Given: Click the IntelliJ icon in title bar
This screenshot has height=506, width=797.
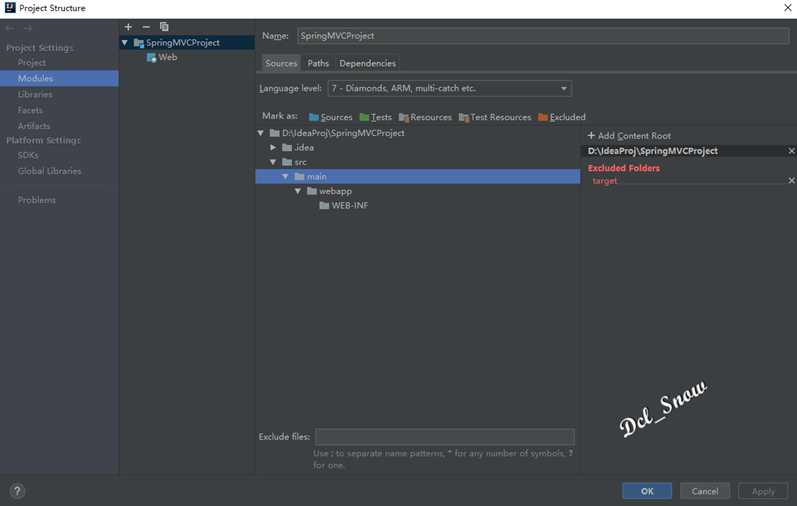Looking at the screenshot, I should 10,8.
